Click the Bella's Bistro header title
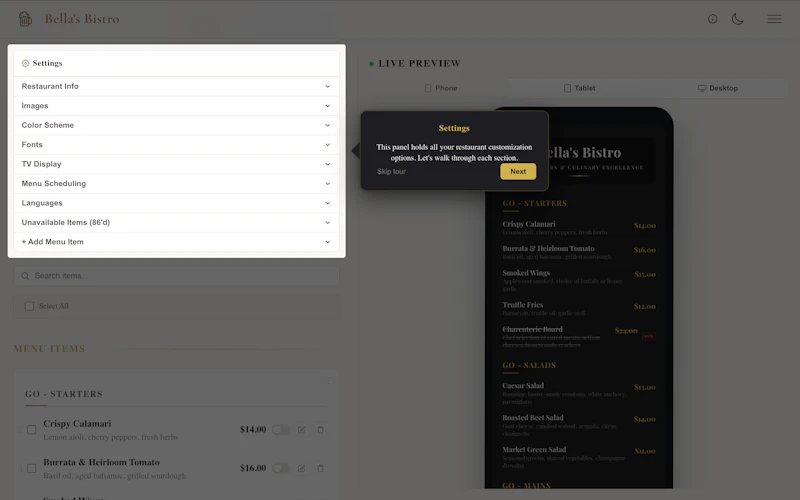Image resolution: width=800 pixels, height=500 pixels. 82,19
